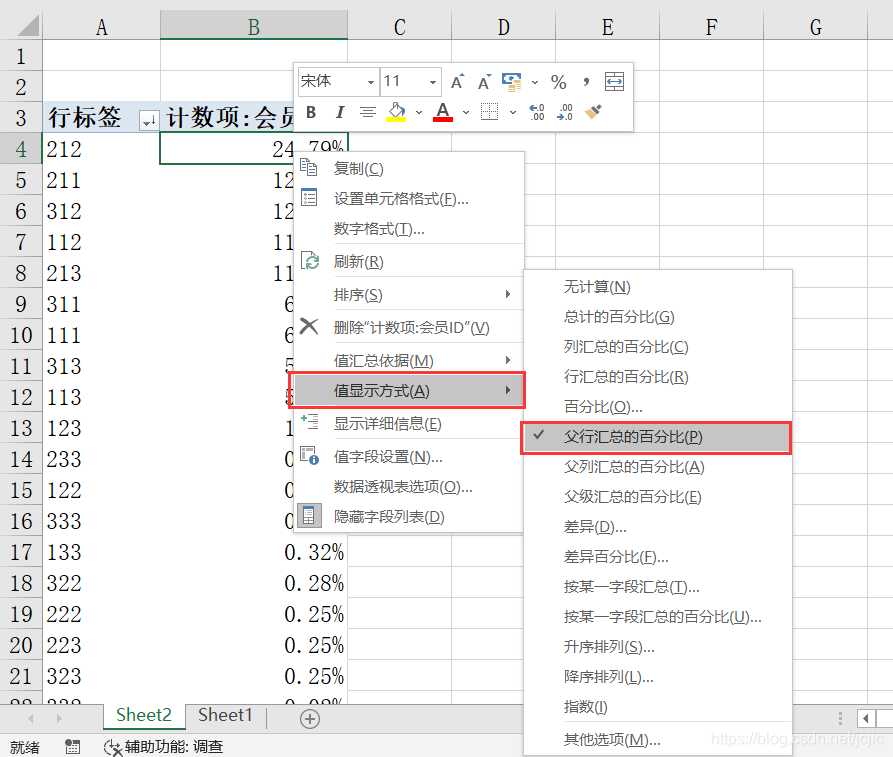
Task: Choose 百分比(O)... option
Action: (x=657, y=407)
